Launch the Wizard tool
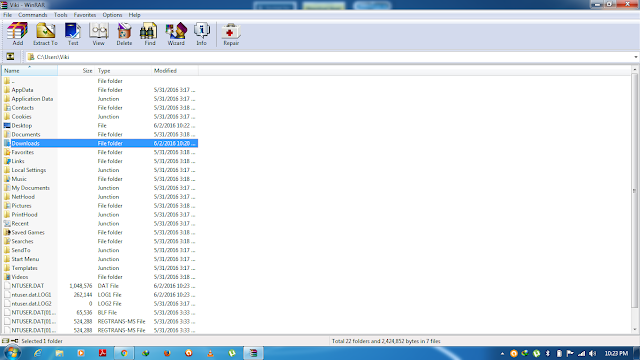 coord(176,34)
